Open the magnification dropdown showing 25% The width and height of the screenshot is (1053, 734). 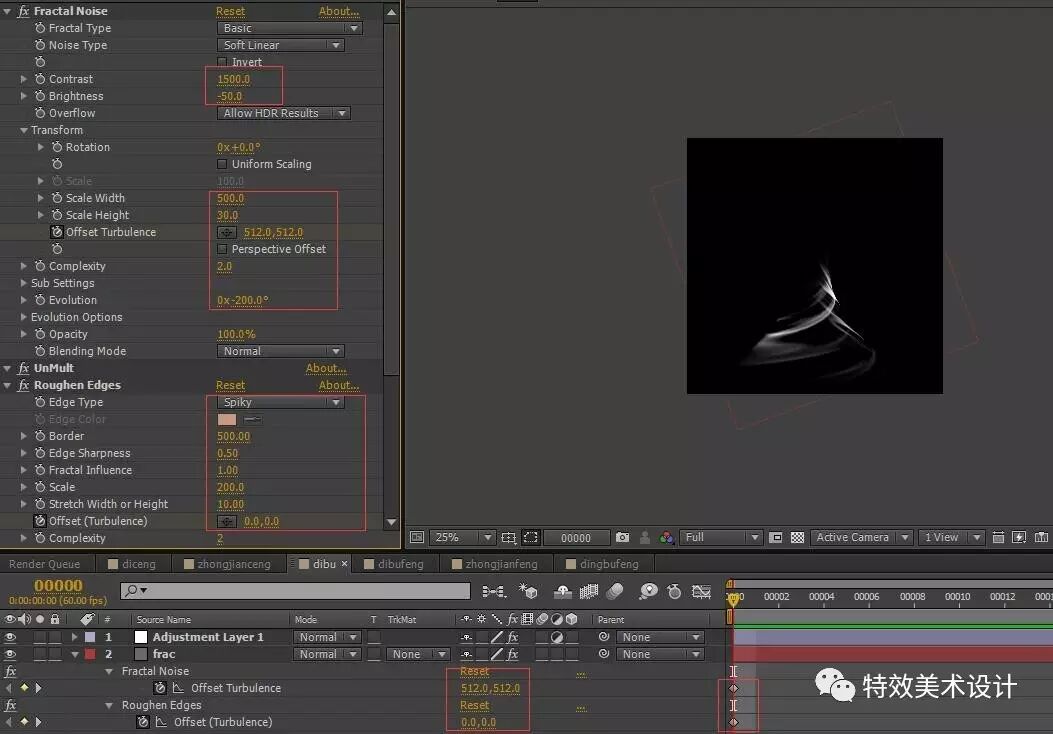coord(462,537)
